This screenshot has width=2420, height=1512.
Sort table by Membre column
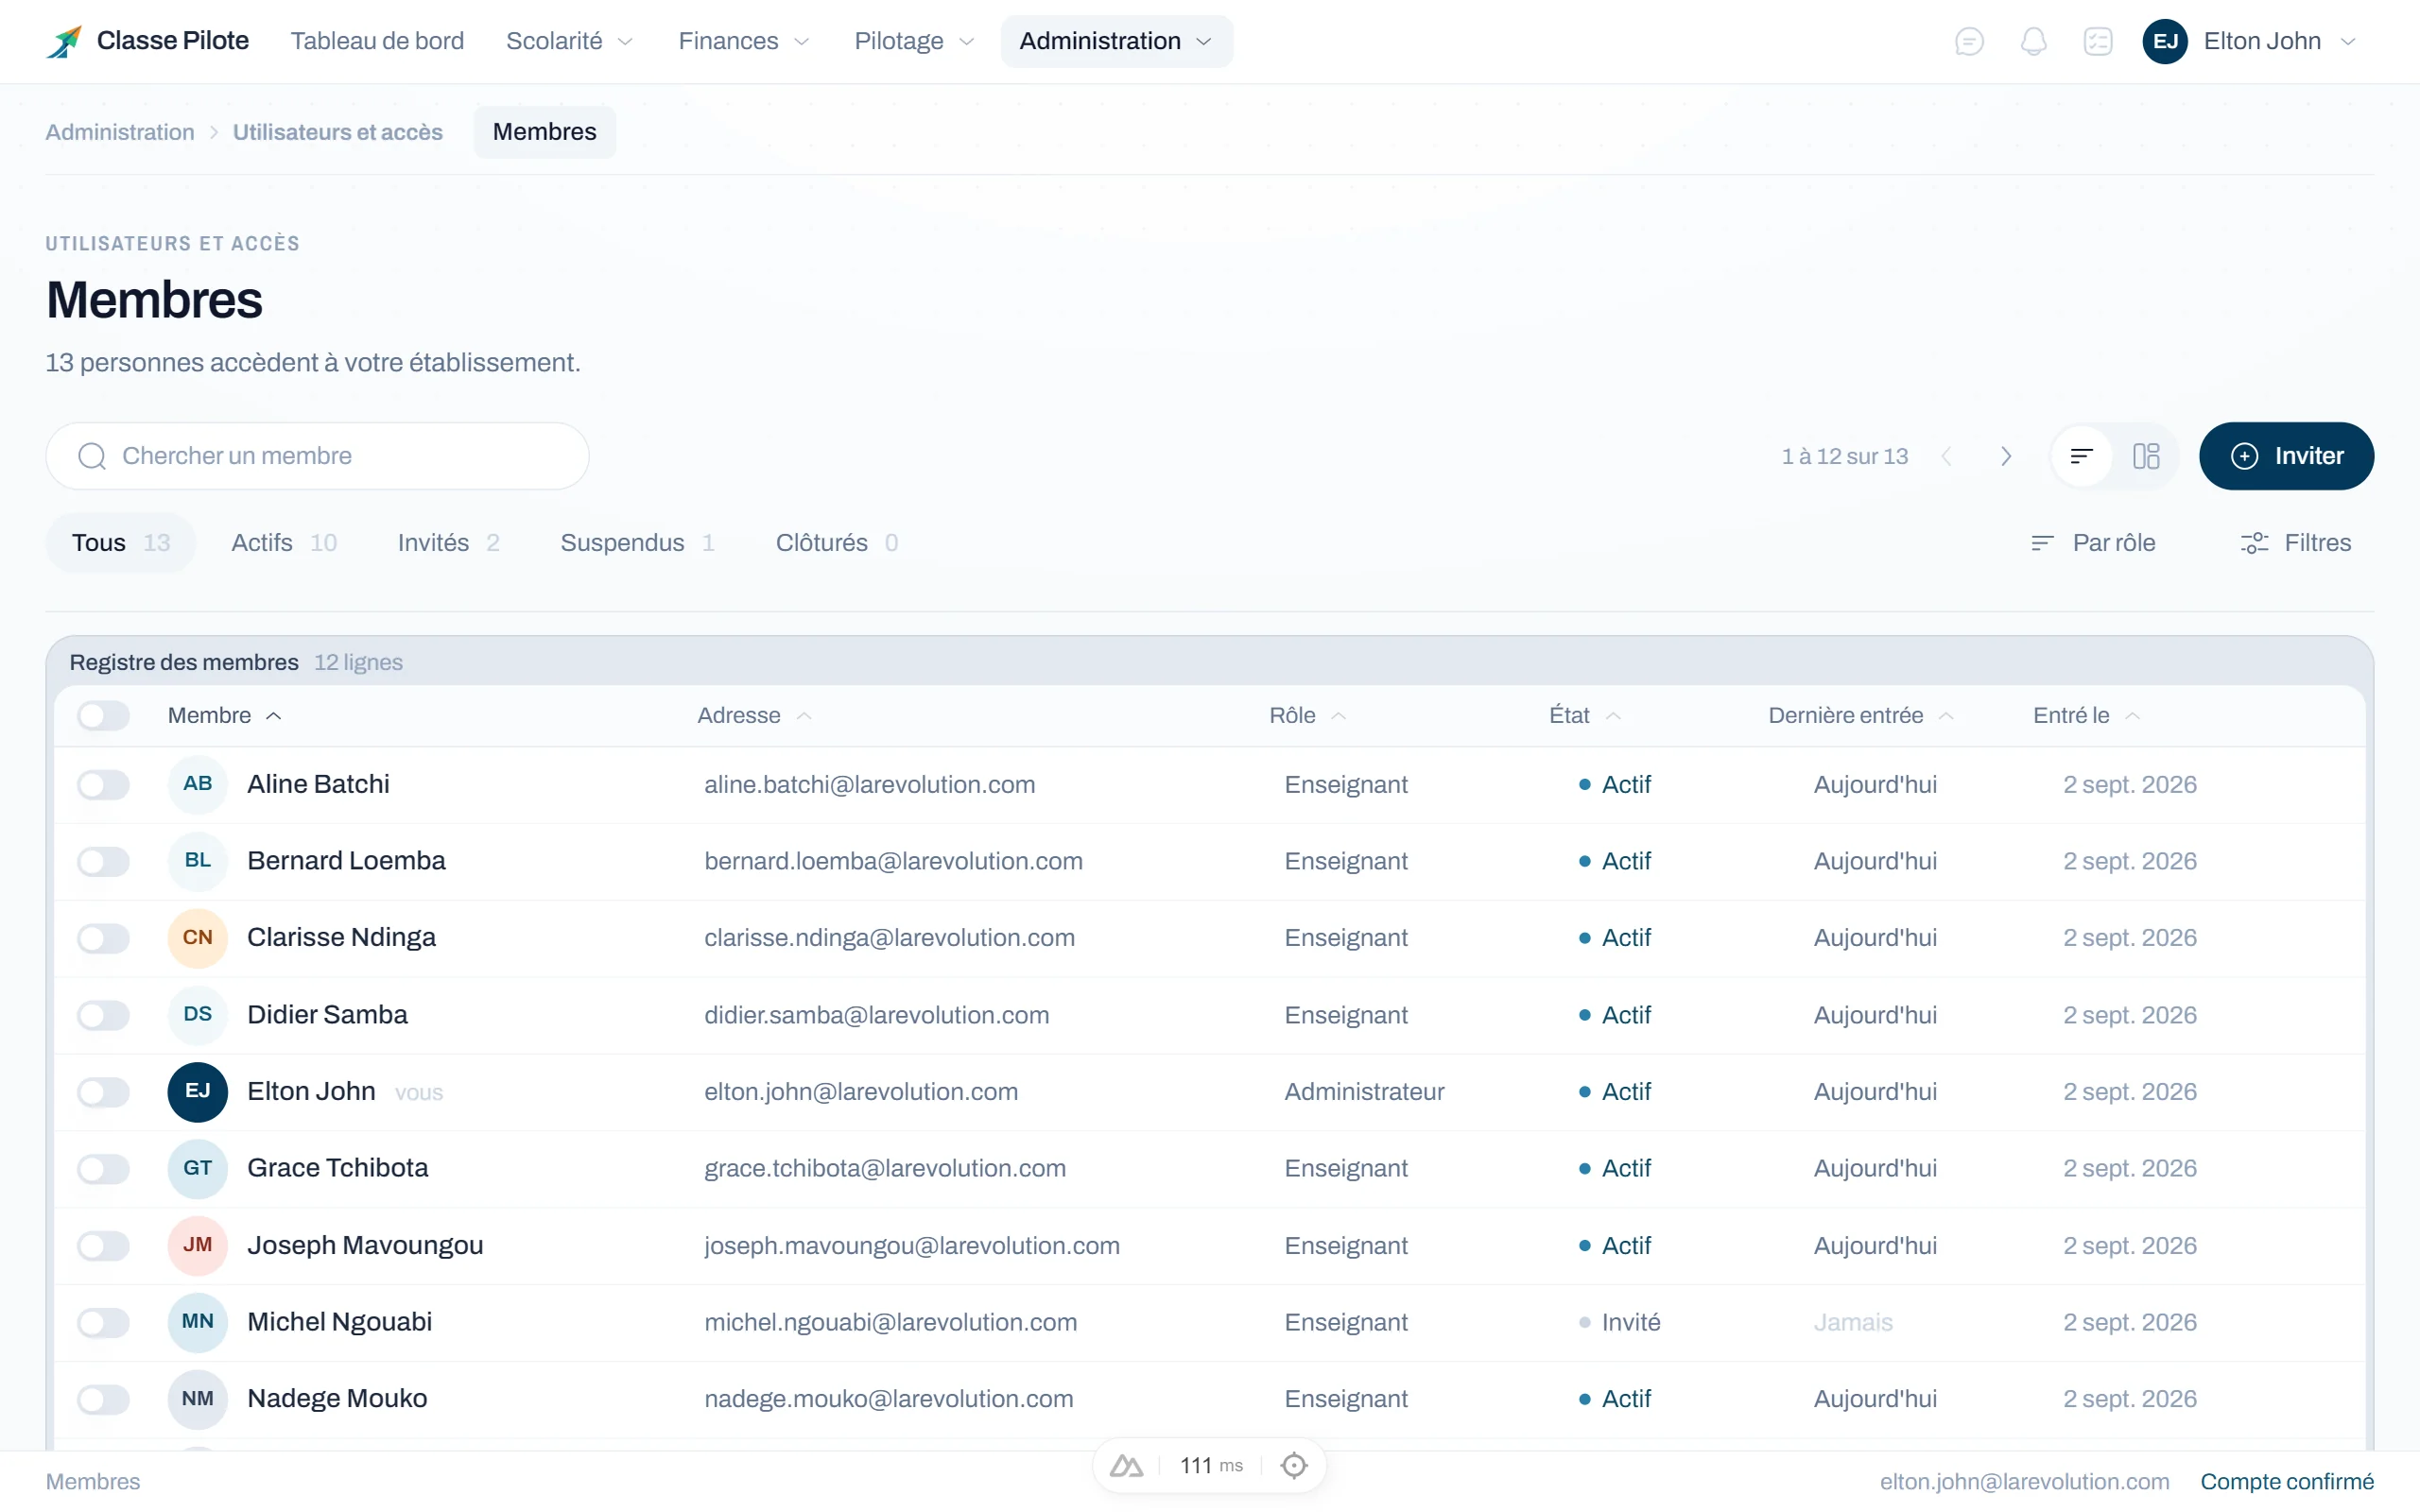(225, 715)
